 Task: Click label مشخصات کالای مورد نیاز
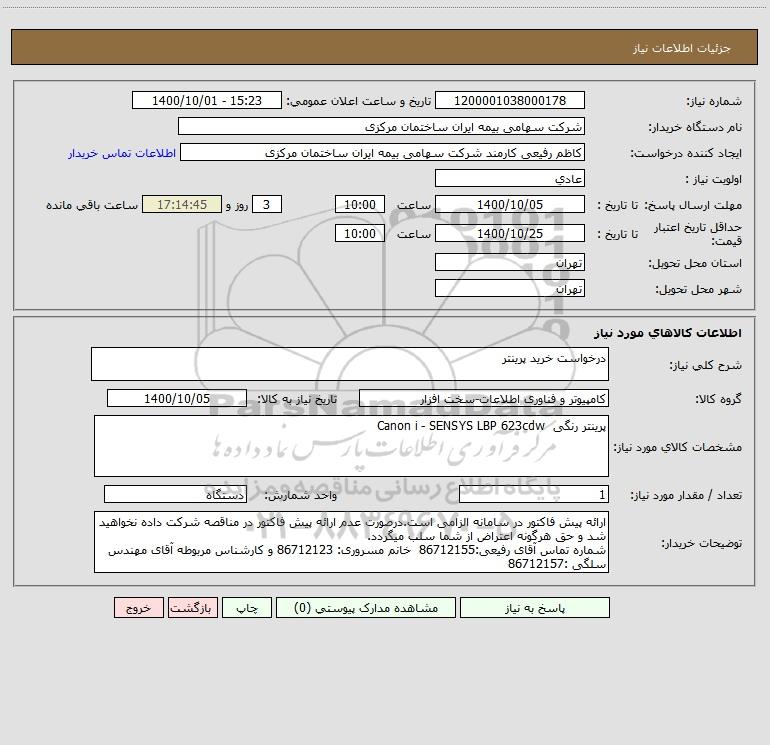(678, 447)
